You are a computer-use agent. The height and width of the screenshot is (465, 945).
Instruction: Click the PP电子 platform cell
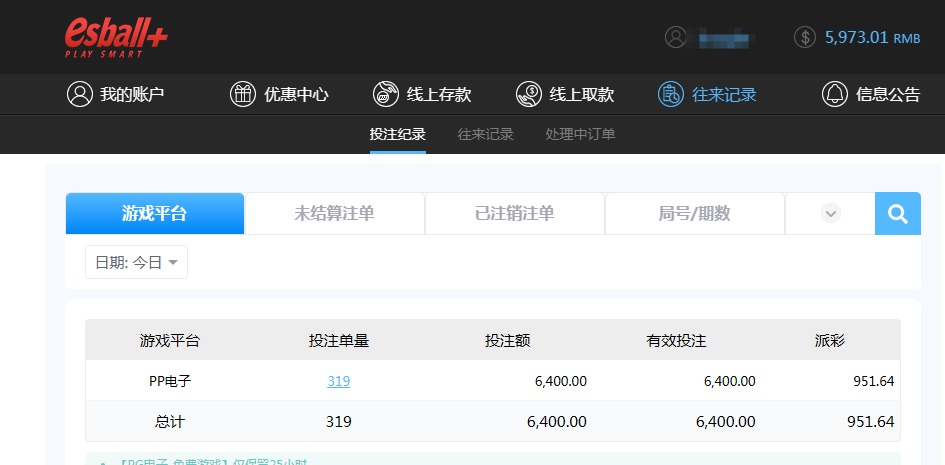pos(170,381)
